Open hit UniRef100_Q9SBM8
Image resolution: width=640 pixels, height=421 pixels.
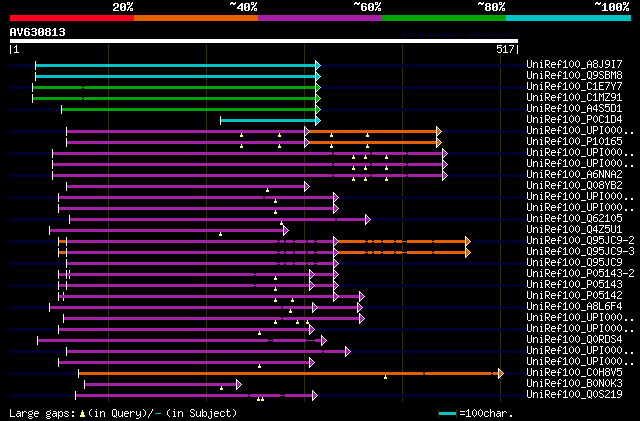tap(574, 75)
